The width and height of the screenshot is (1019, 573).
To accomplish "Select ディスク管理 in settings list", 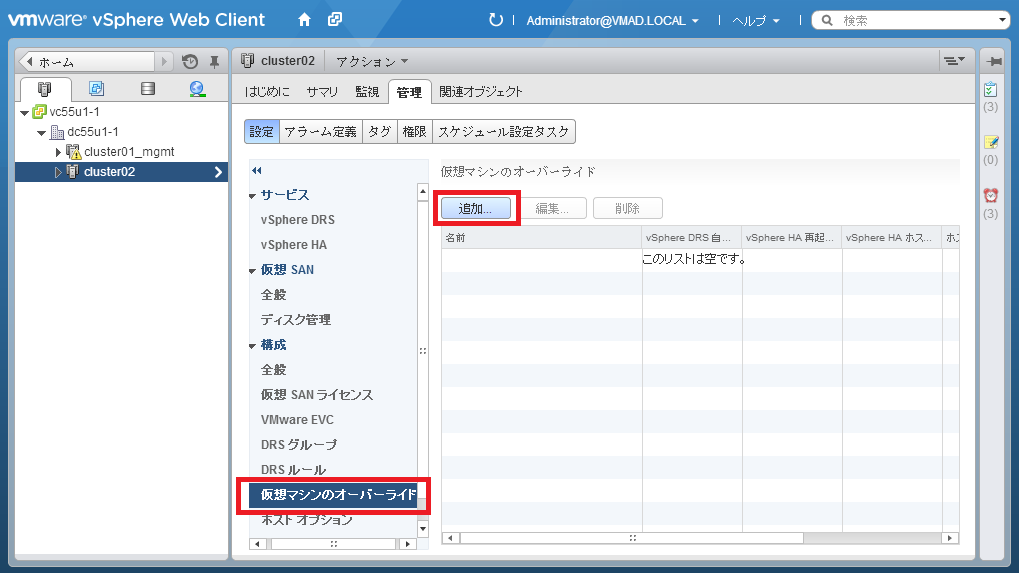I will (x=296, y=320).
